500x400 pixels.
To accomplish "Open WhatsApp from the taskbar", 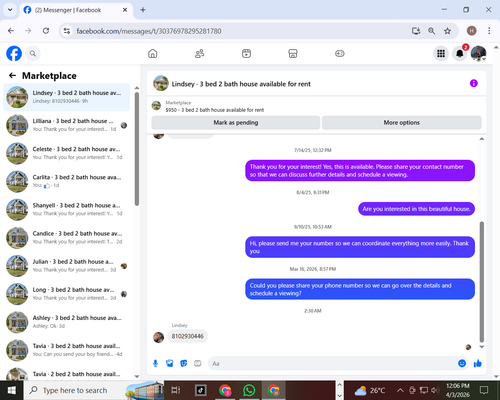I will pos(249,390).
